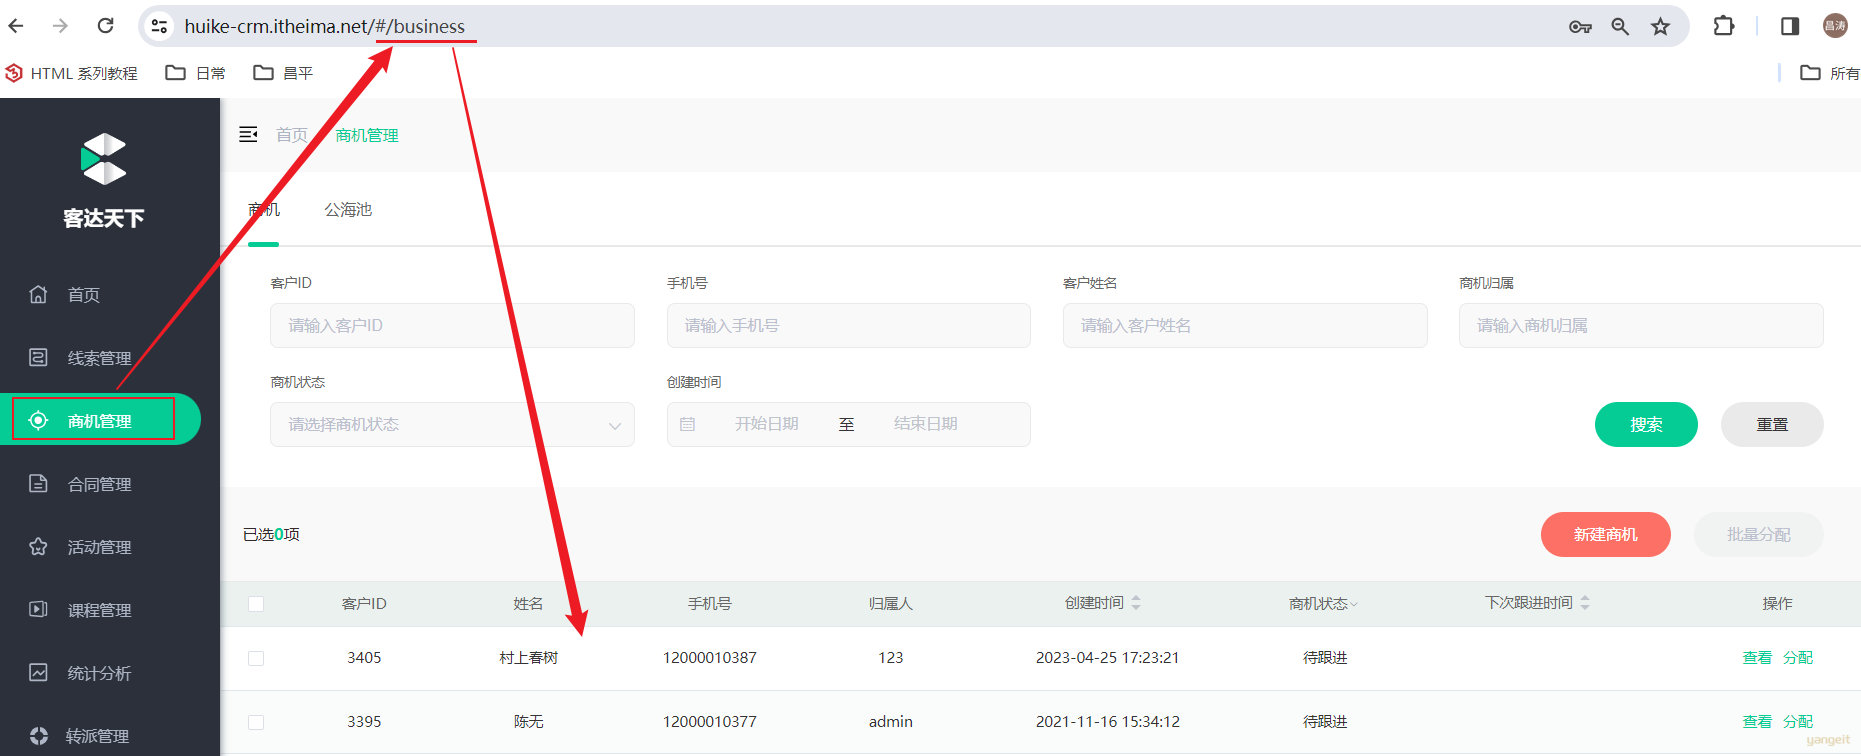
Task: Go forward in browser history
Action: click(x=61, y=26)
